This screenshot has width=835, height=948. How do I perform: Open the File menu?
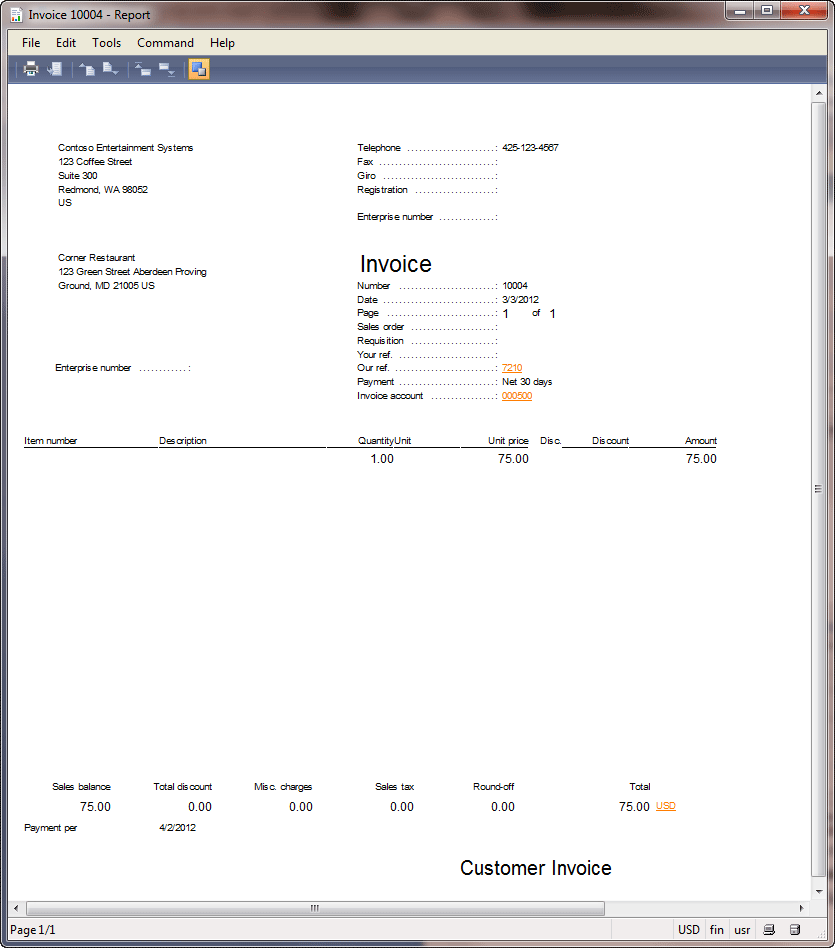click(x=31, y=43)
